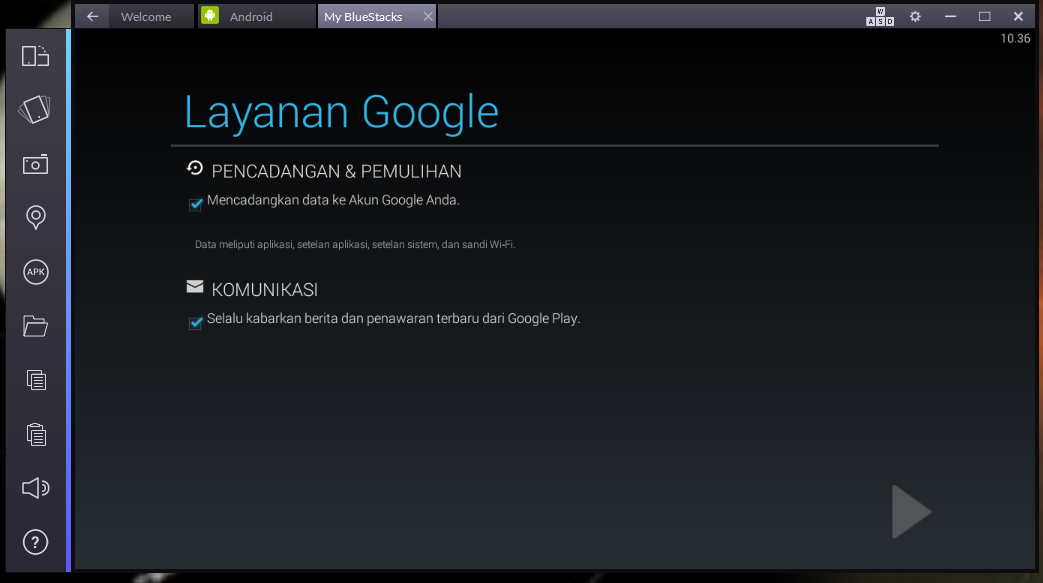Click the Android tab icon
The width and height of the screenshot is (1043, 583).
point(210,15)
